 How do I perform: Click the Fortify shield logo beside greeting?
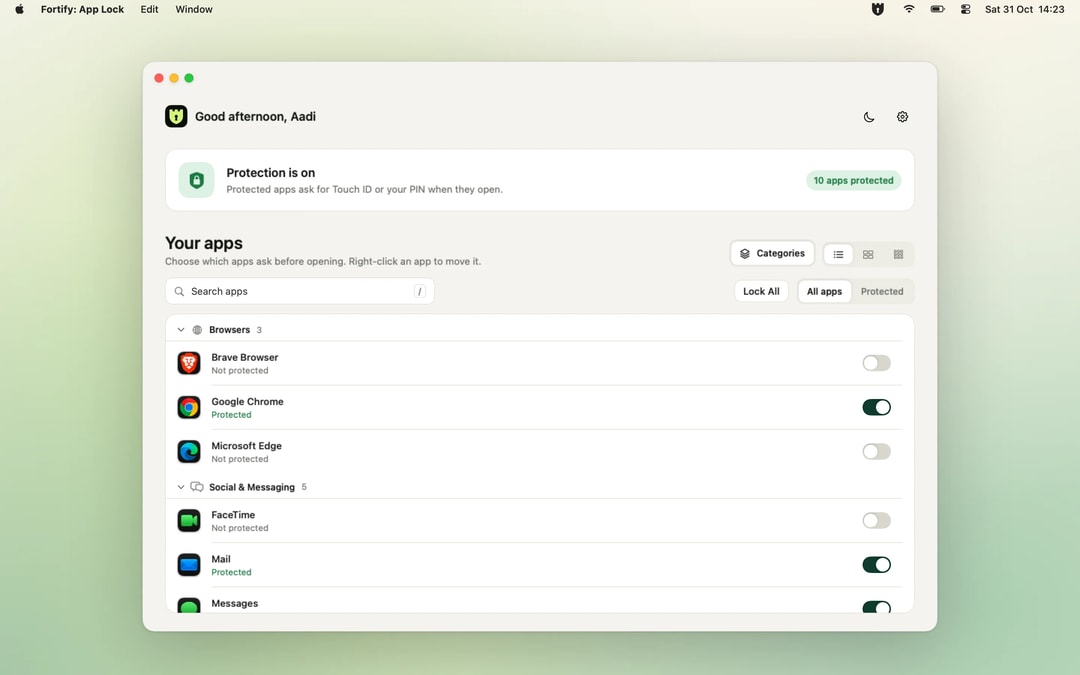(176, 116)
